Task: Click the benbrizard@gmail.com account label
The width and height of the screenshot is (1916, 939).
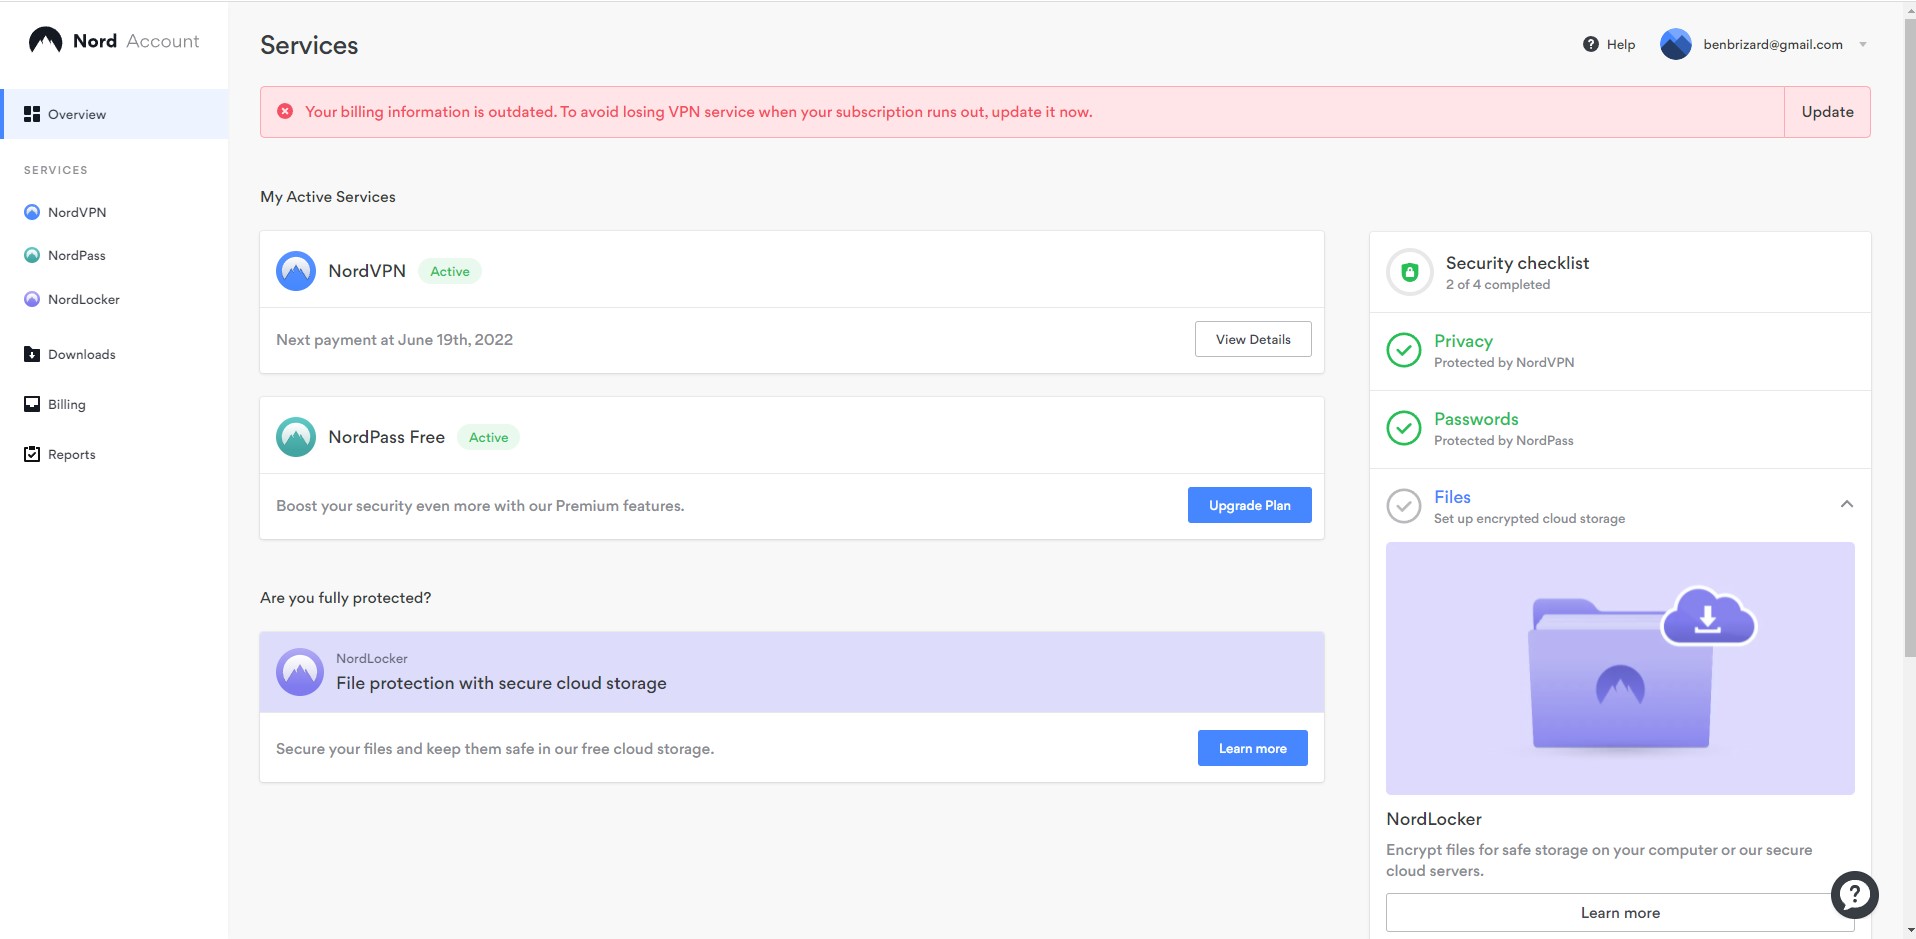Action: click(x=1773, y=44)
